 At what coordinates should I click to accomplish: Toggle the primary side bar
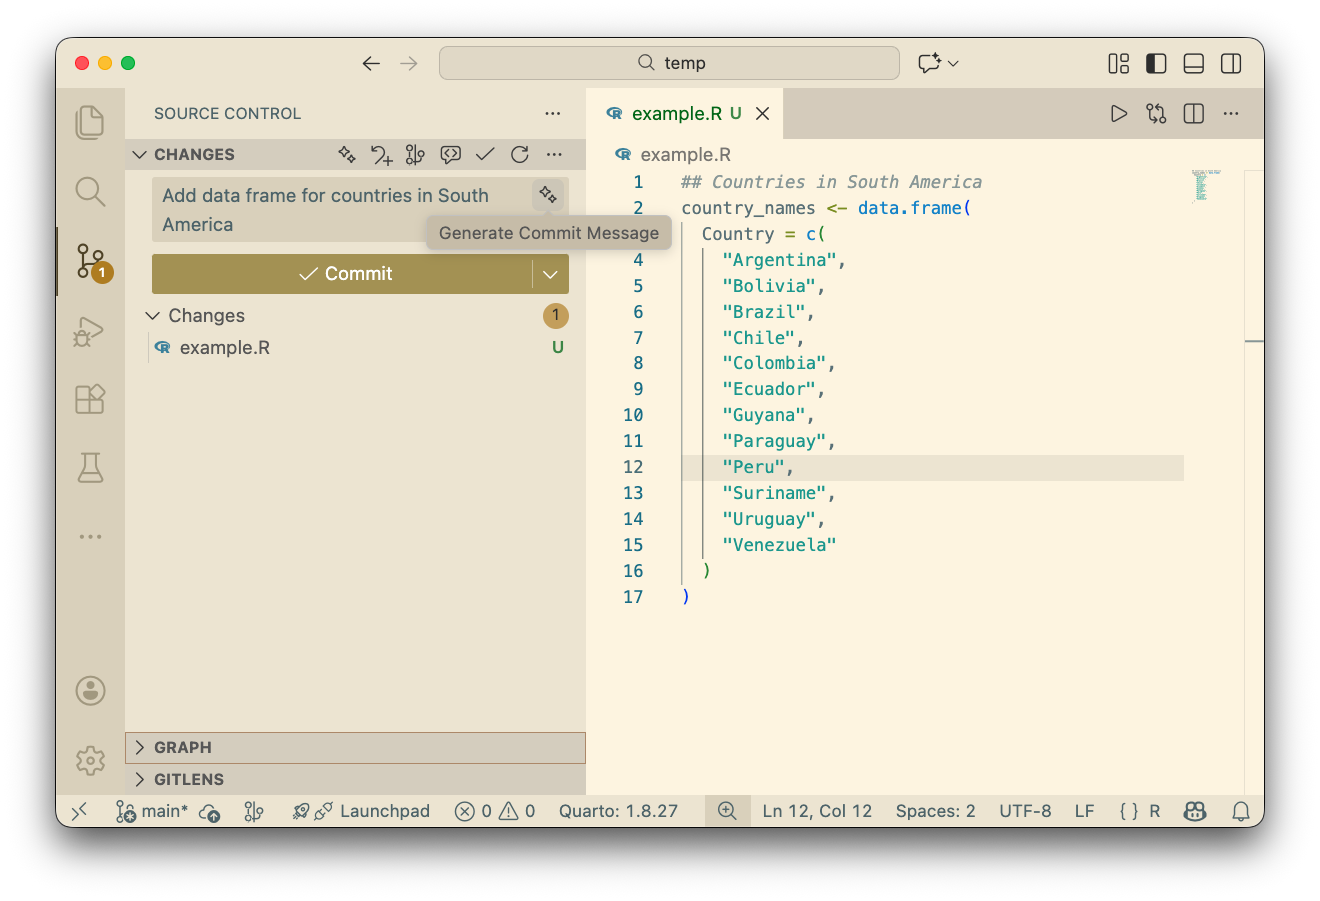coord(1156,63)
